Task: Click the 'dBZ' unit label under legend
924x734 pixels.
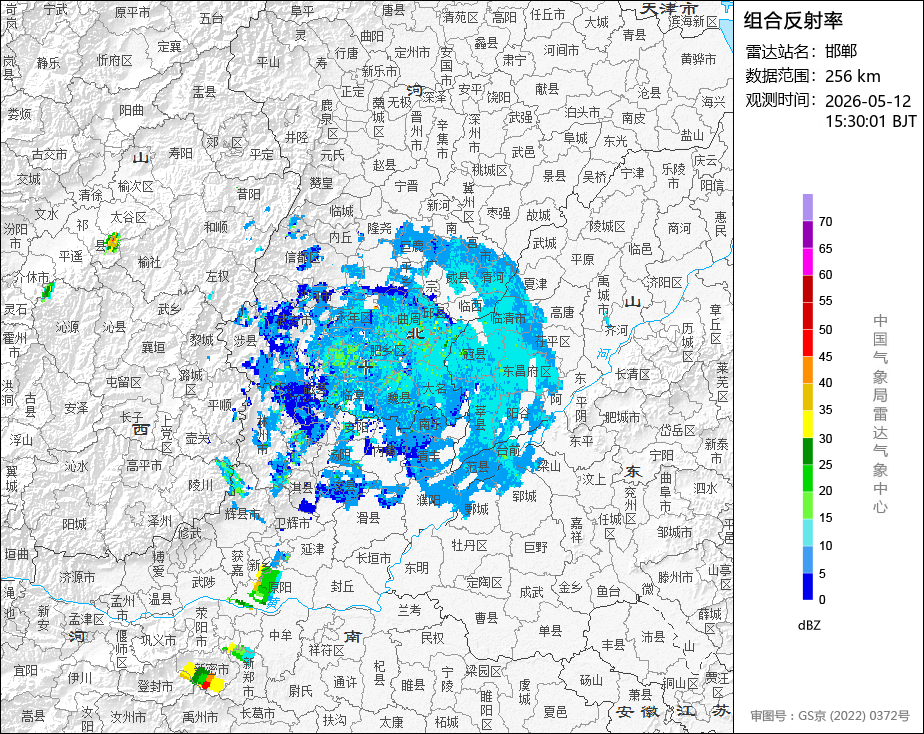Action: (809, 626)
